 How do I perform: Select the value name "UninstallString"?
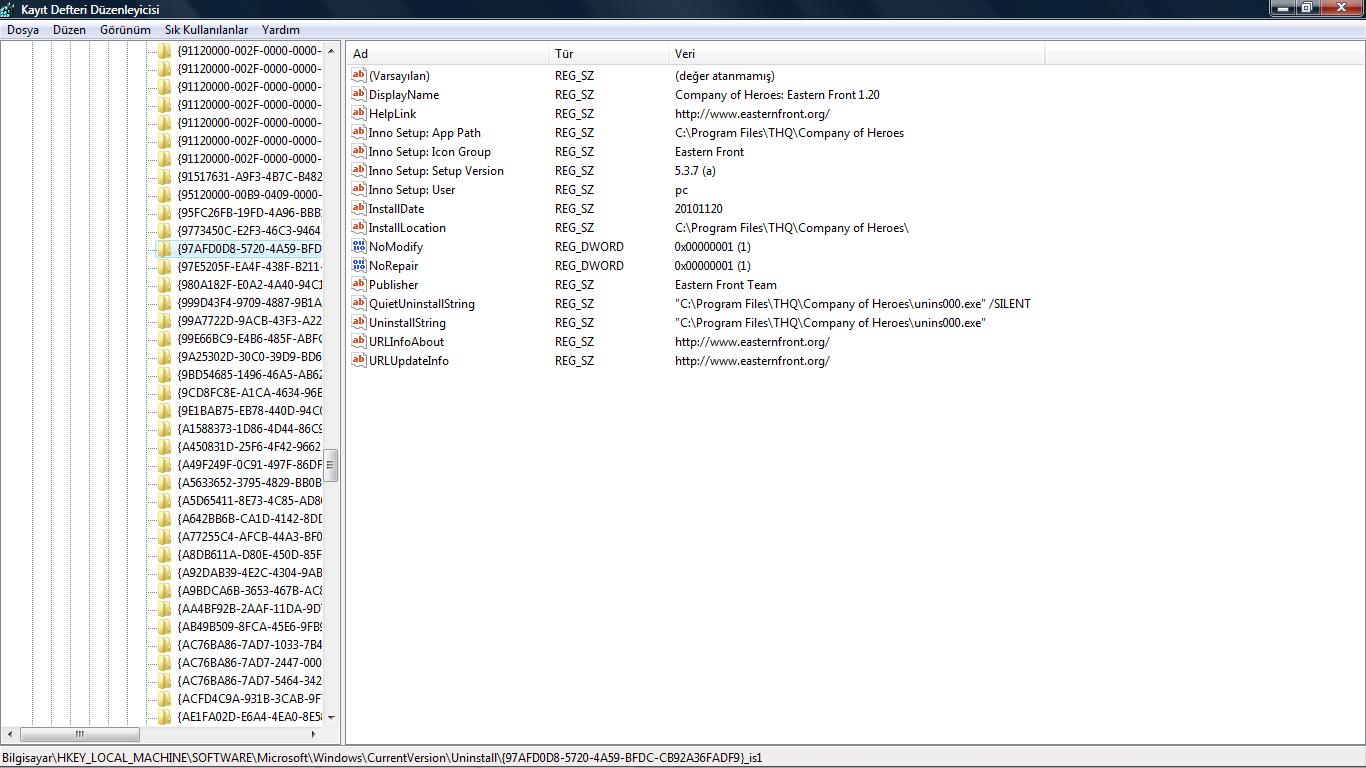(407, 323)
